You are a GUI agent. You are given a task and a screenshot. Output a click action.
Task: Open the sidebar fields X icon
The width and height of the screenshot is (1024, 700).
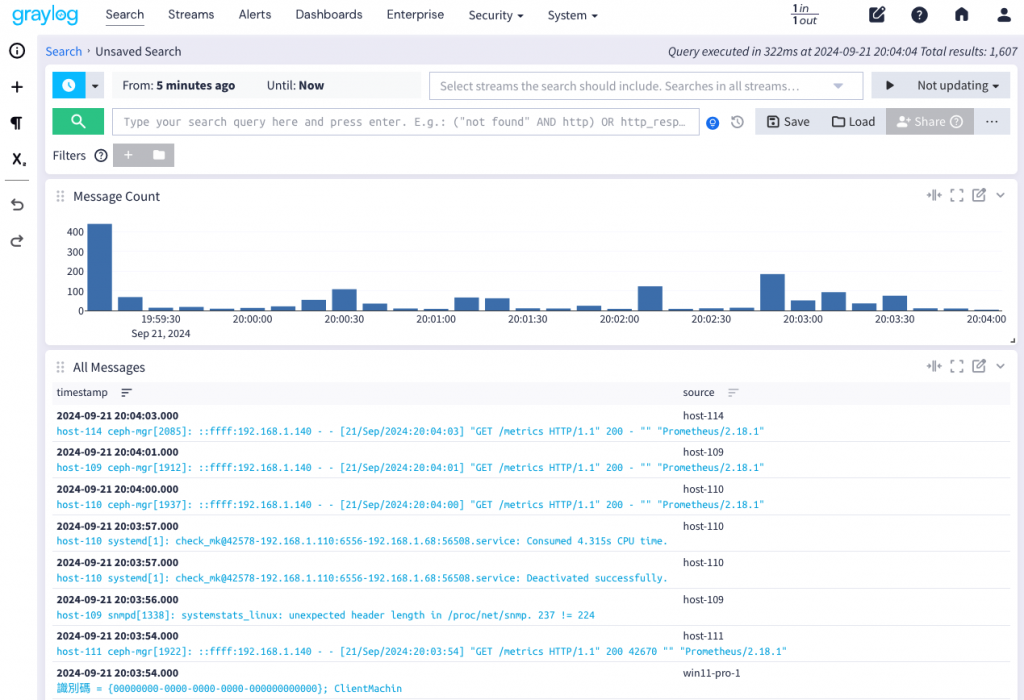pyautogui.click(x=18, y=159)
